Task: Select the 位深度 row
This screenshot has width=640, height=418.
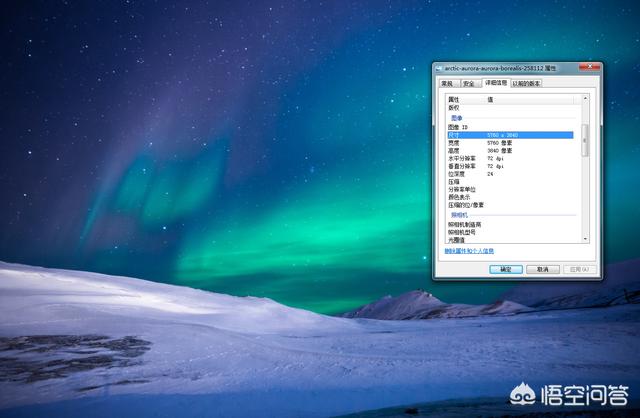Action: tap(510, 174)
